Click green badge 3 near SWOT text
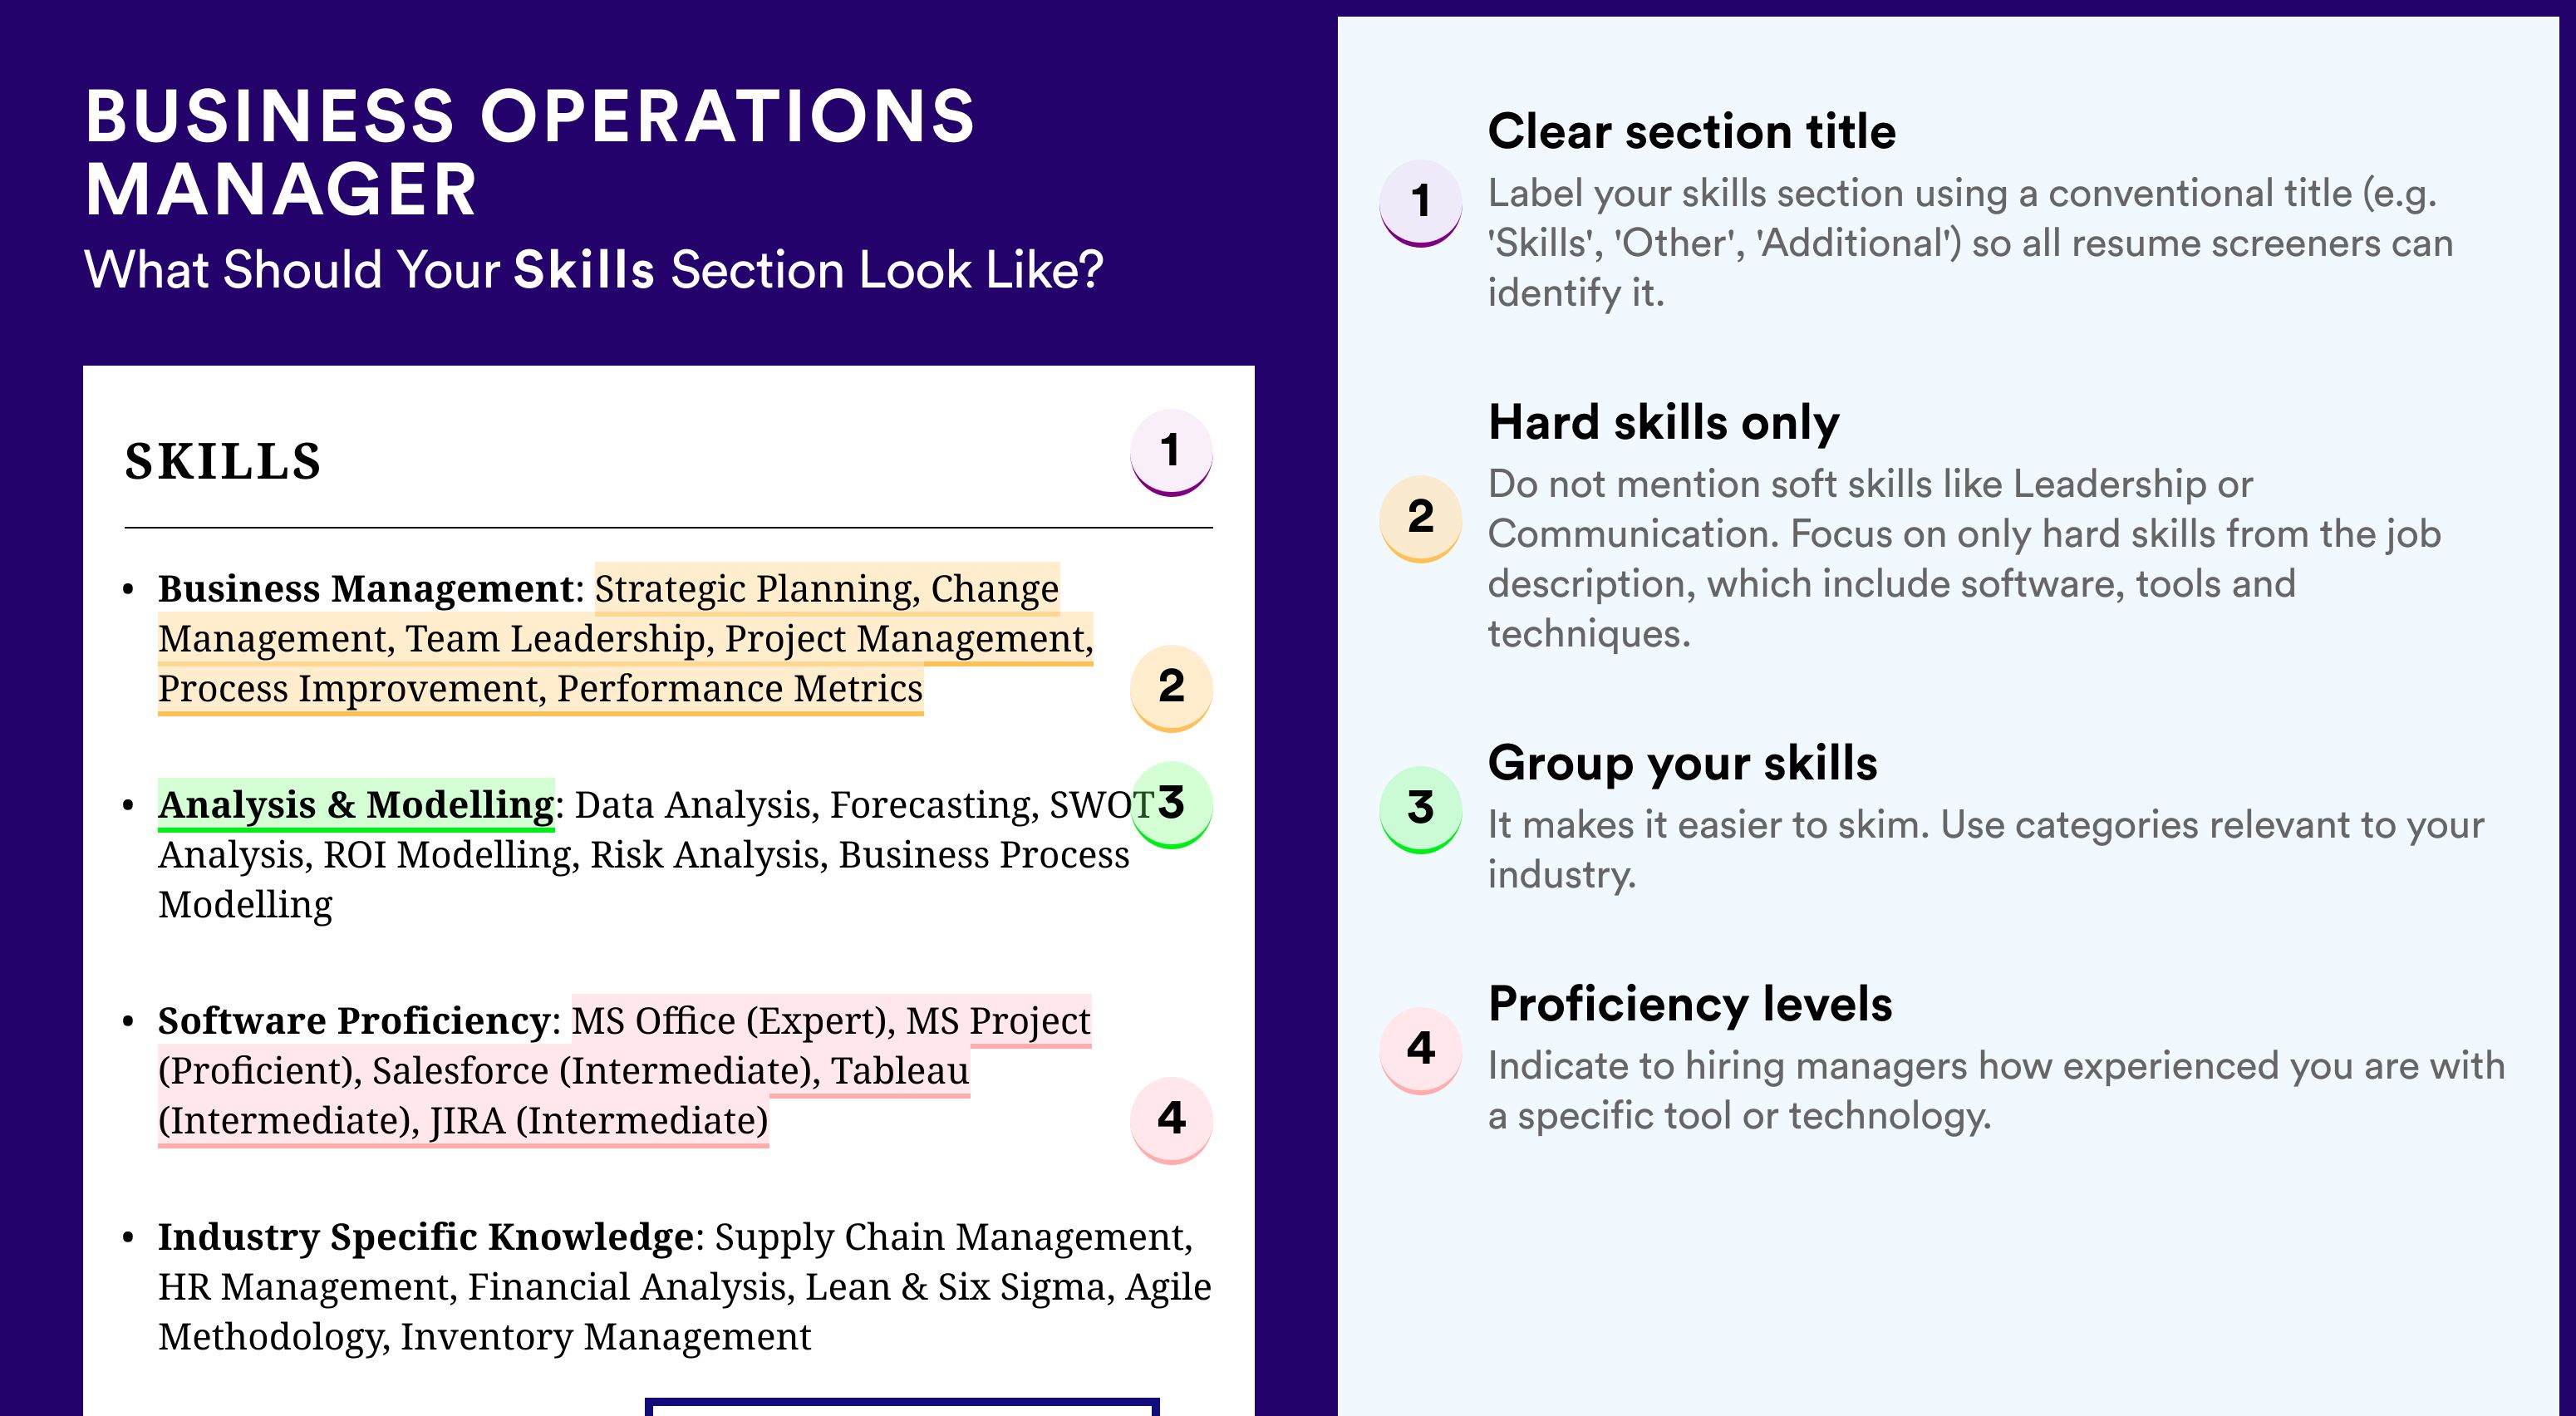 1171,804
